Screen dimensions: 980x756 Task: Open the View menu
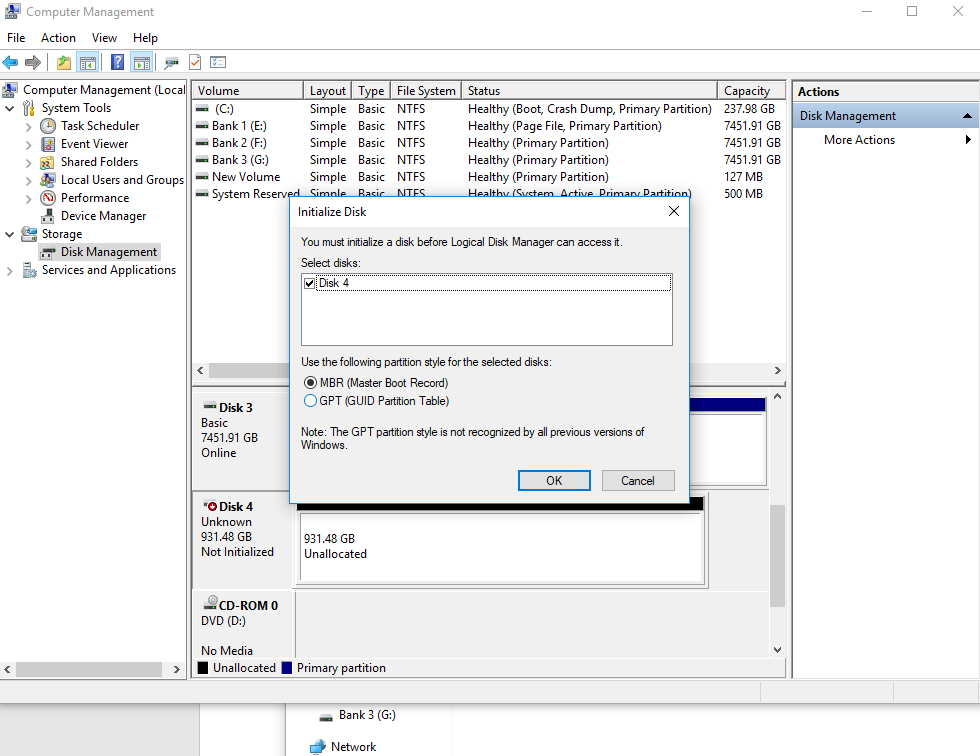coord(104,38)
